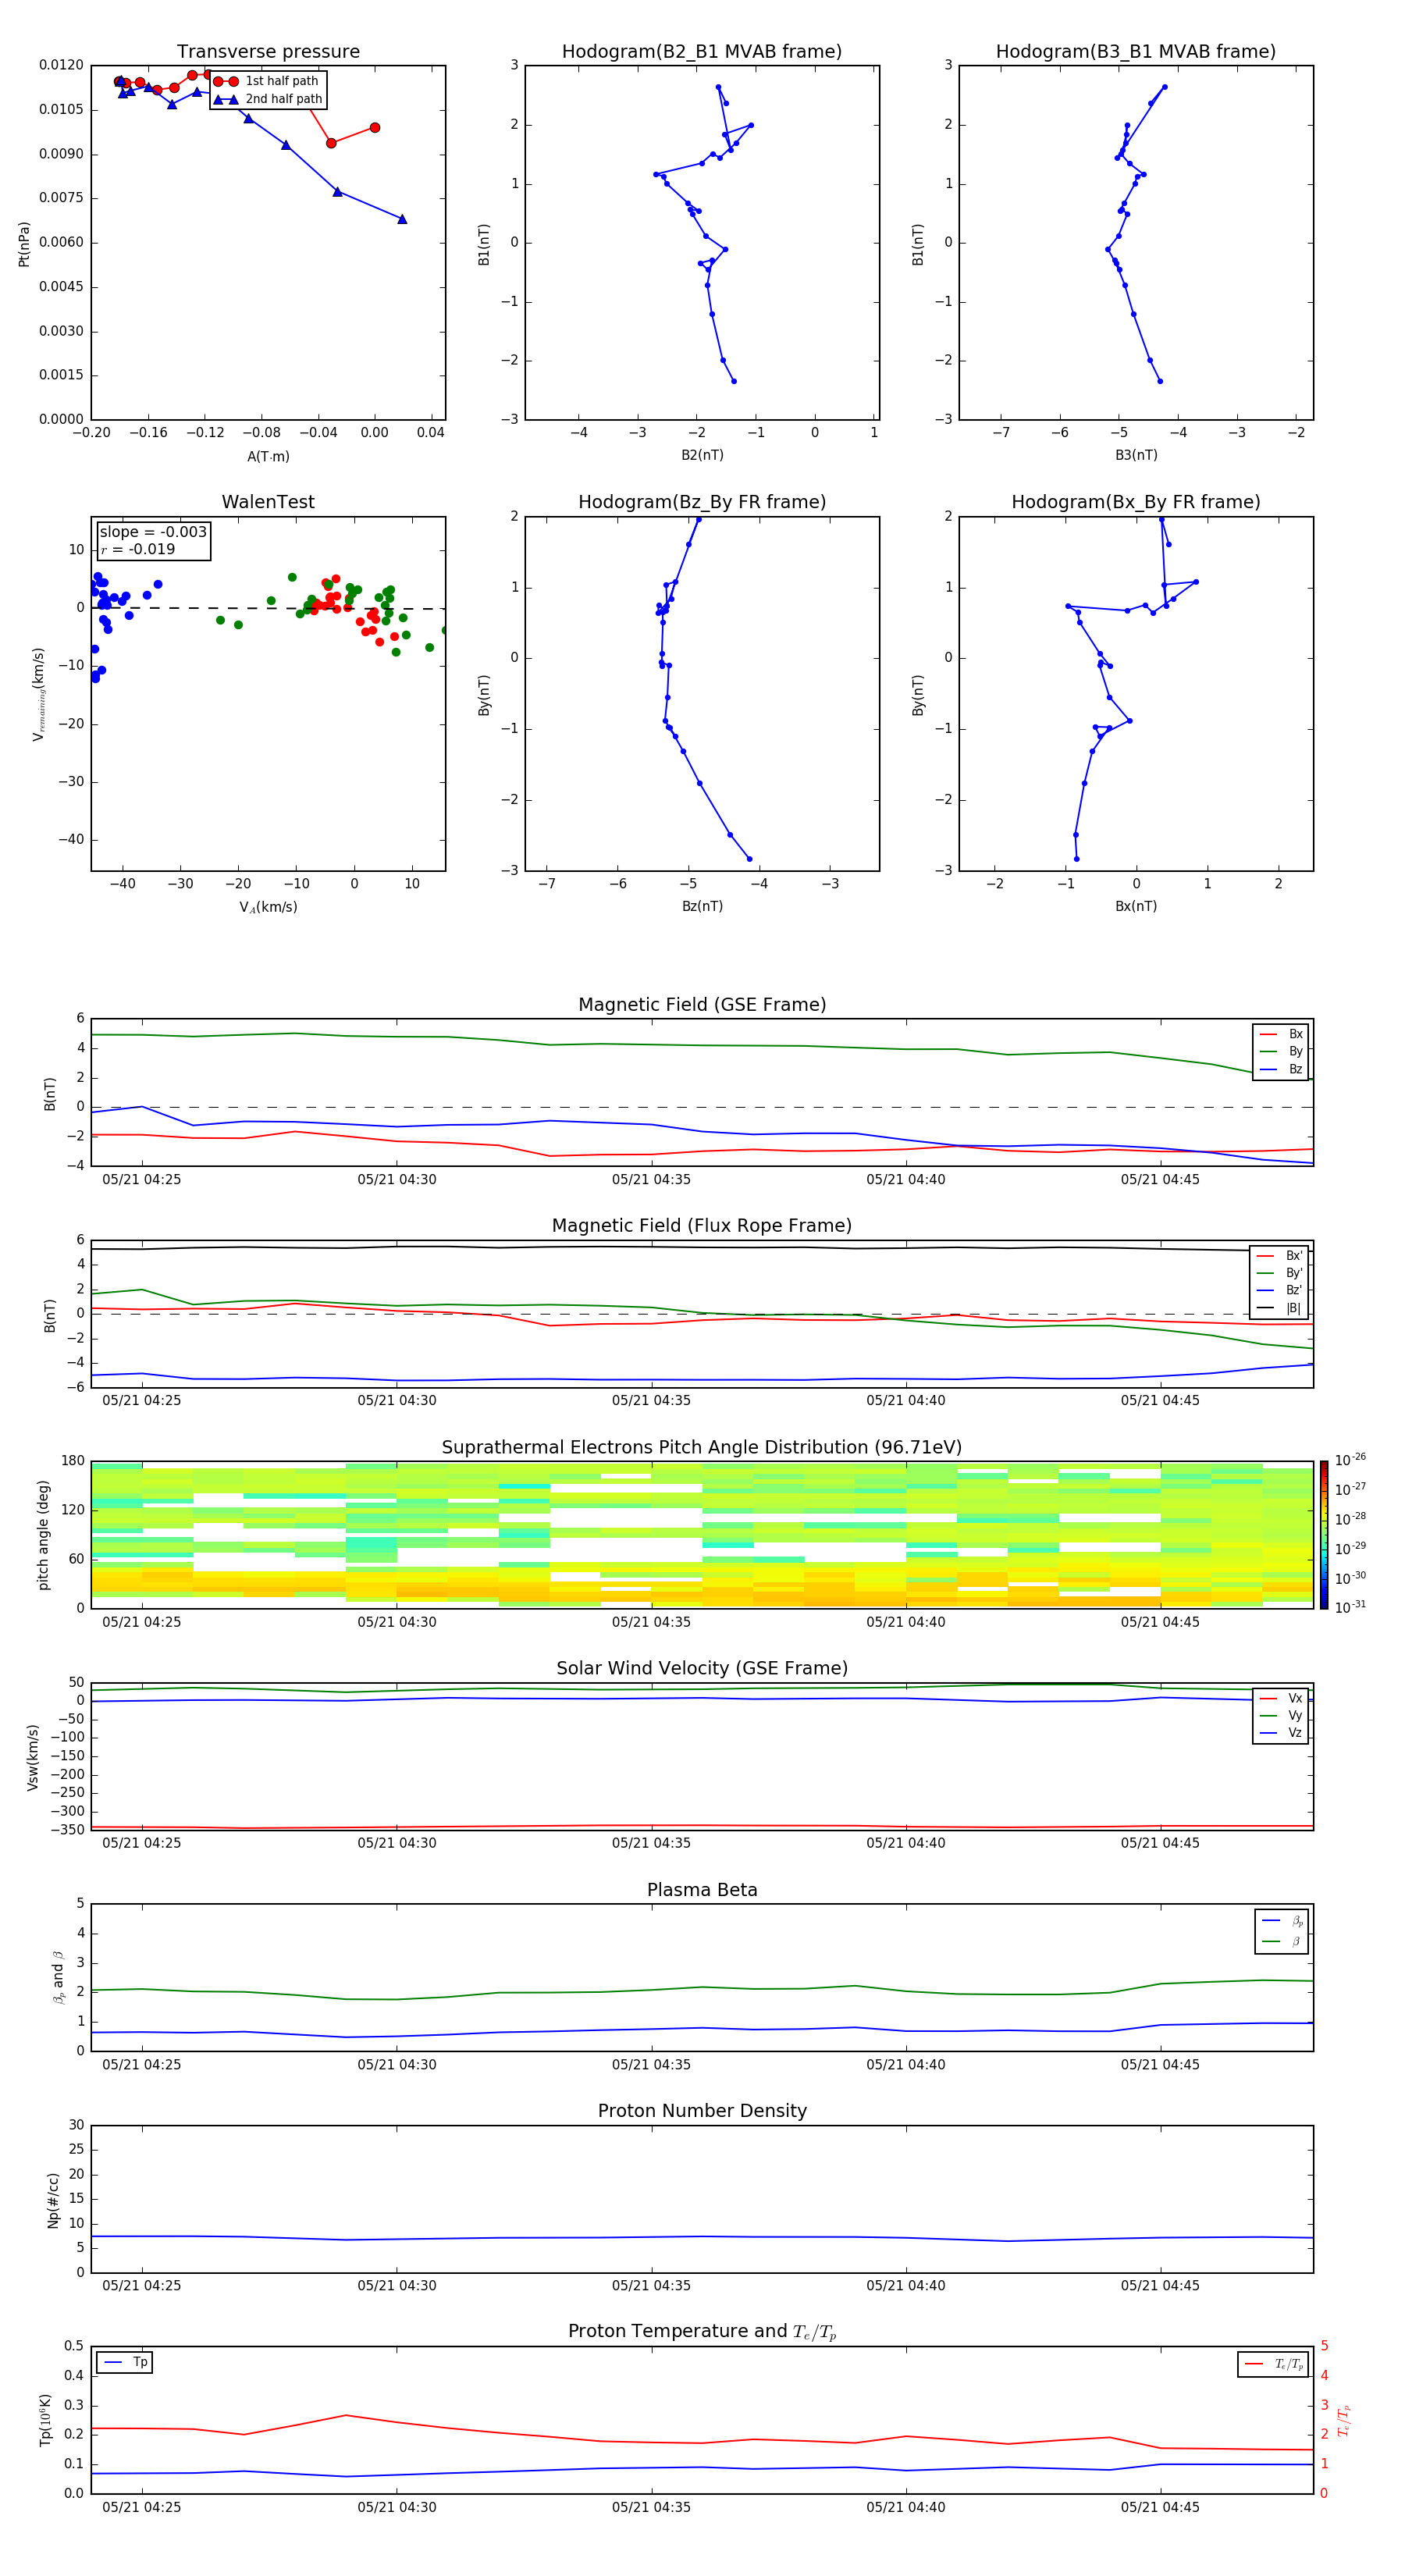This screenshot has width=1405, height=2576.
Task: Click the Suprathermal Electrons Pitch Angle title
Action: coord(702,1448)
